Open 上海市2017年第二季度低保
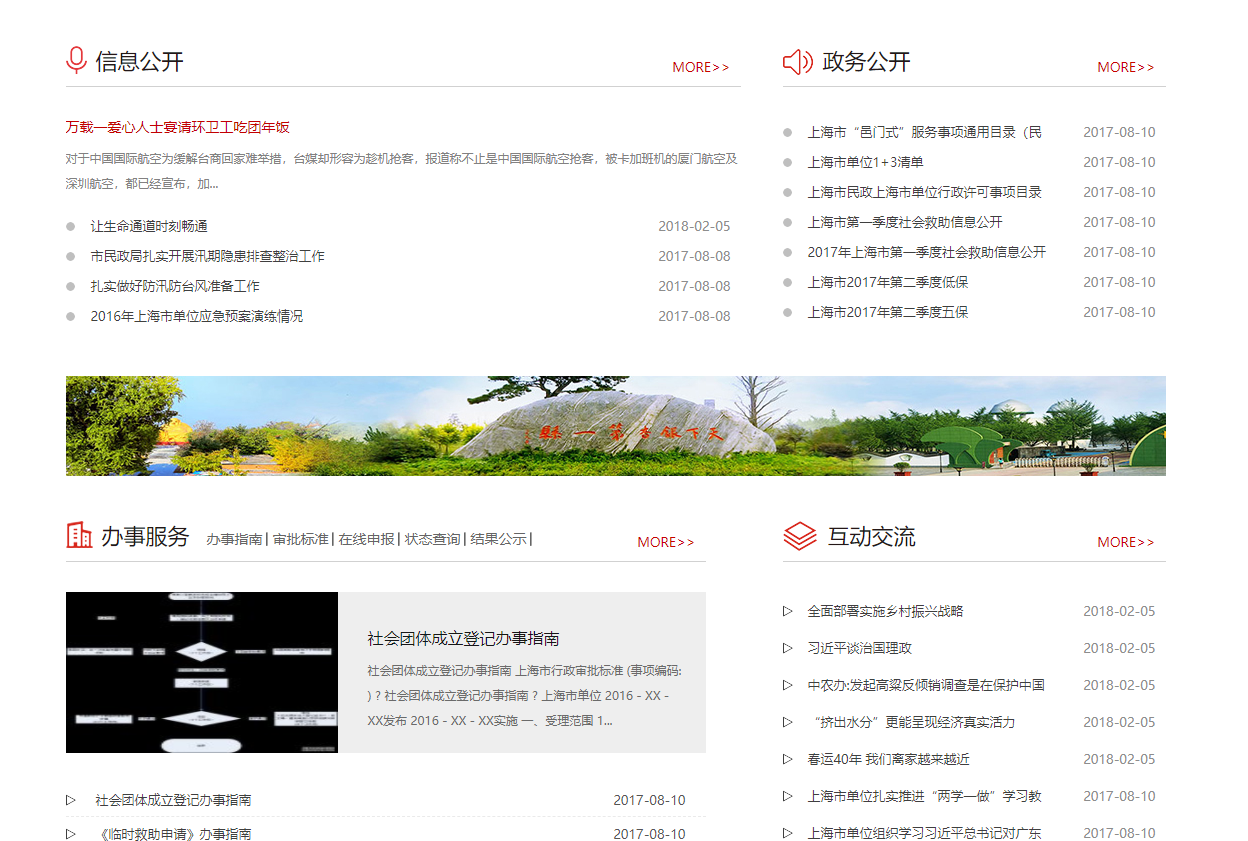Image resolution: width=1248 pixels, height=841 pixels. click(888, 282)
